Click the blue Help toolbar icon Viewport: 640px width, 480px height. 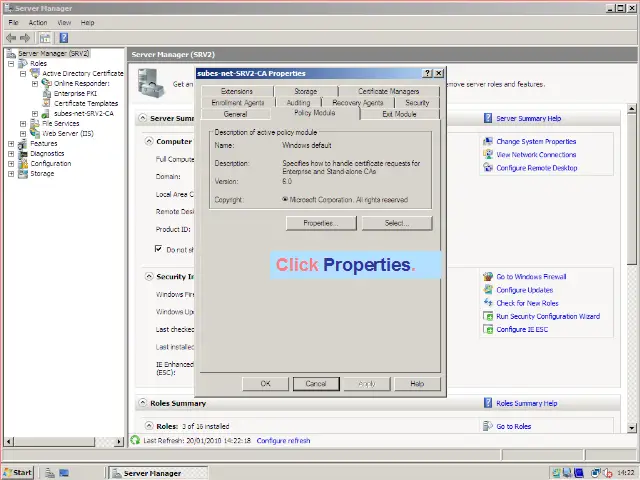(64, 38)
